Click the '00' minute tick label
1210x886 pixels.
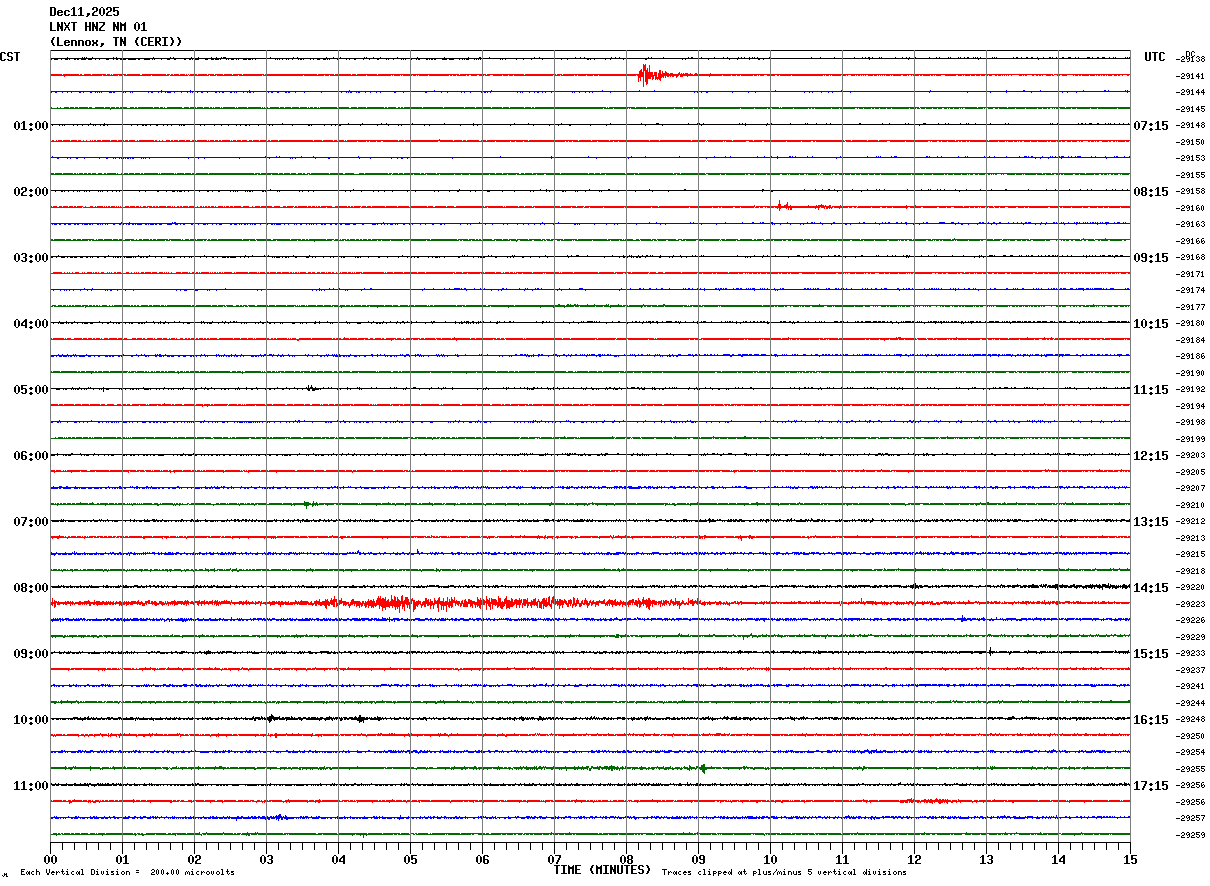point(50,859)
